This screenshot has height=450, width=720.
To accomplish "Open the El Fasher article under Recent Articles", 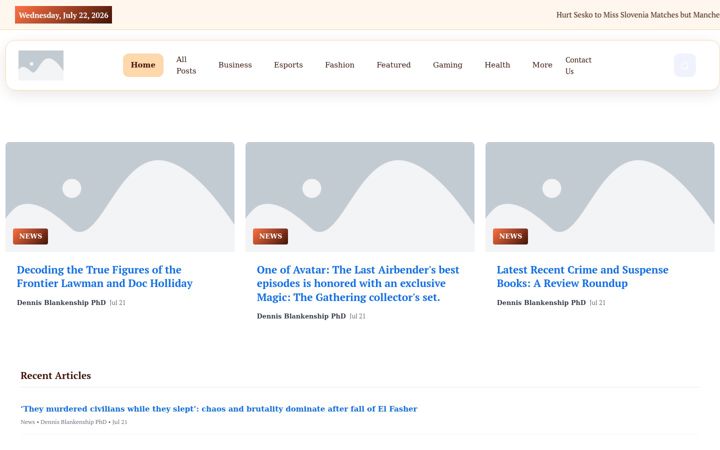I will 219,409.
